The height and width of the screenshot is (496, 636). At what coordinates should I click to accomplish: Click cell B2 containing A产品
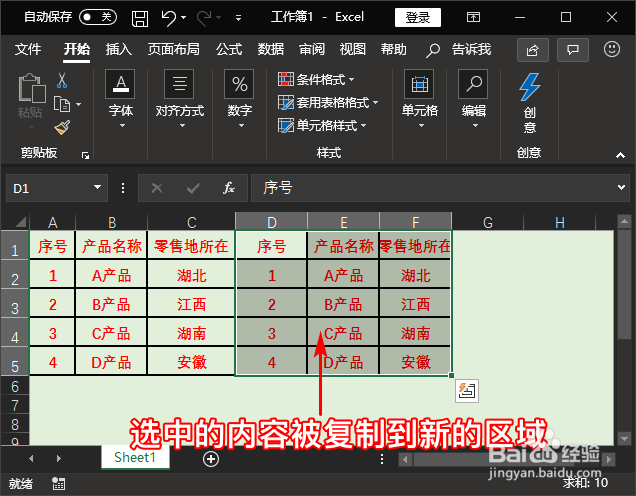111,276
